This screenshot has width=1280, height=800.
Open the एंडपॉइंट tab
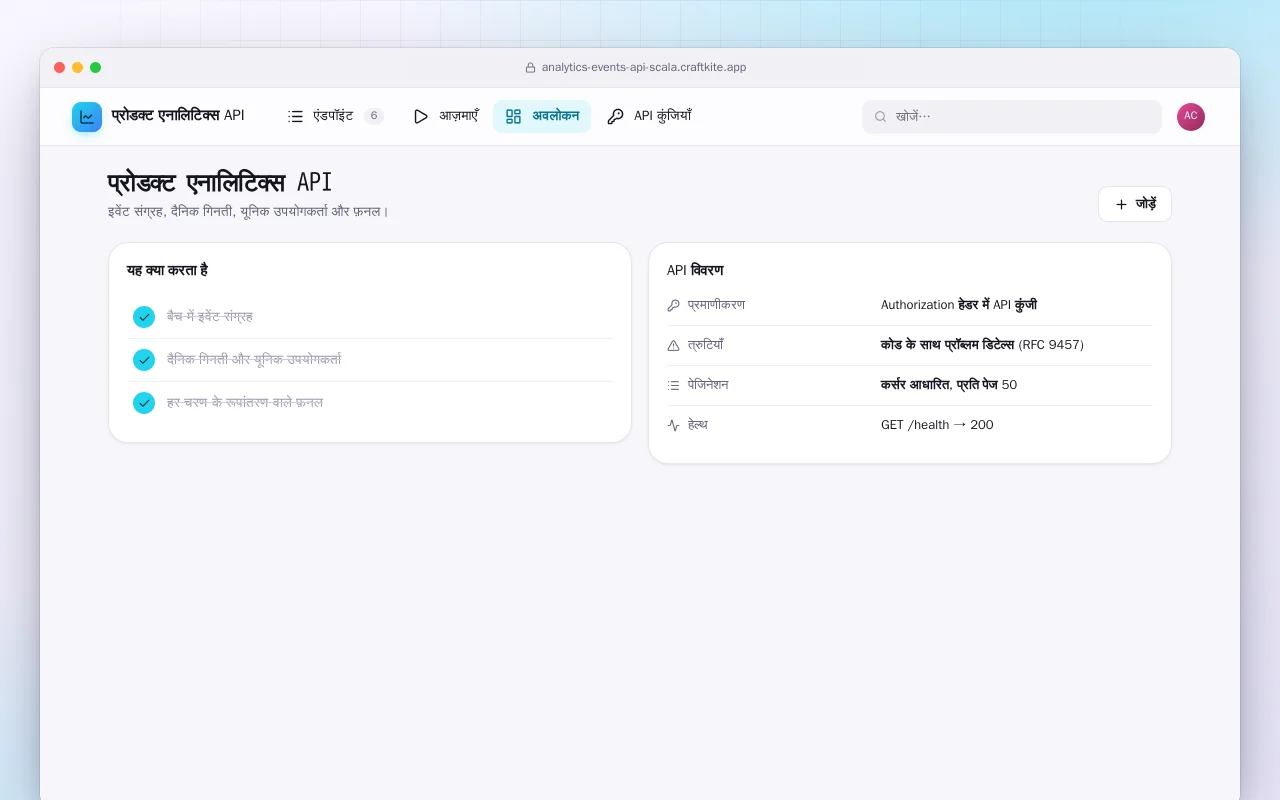(335, 116)
